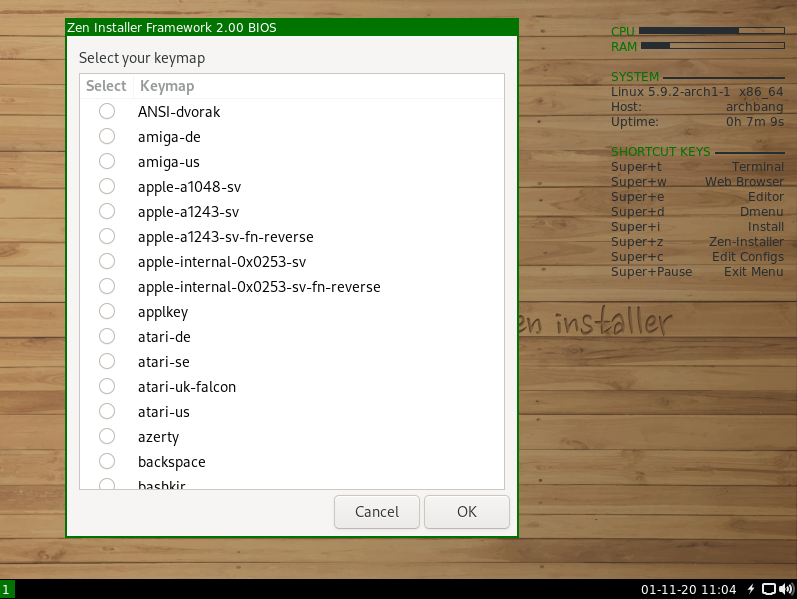Click the Host archbang system line

(x=697, y=107)
